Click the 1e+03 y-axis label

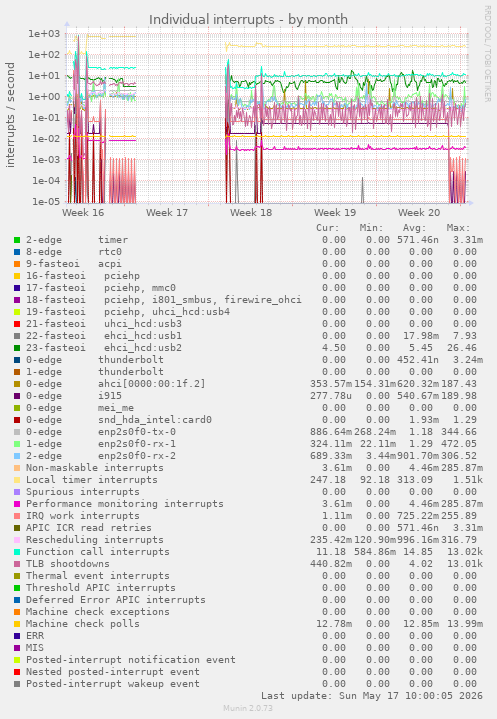point(44,33)
